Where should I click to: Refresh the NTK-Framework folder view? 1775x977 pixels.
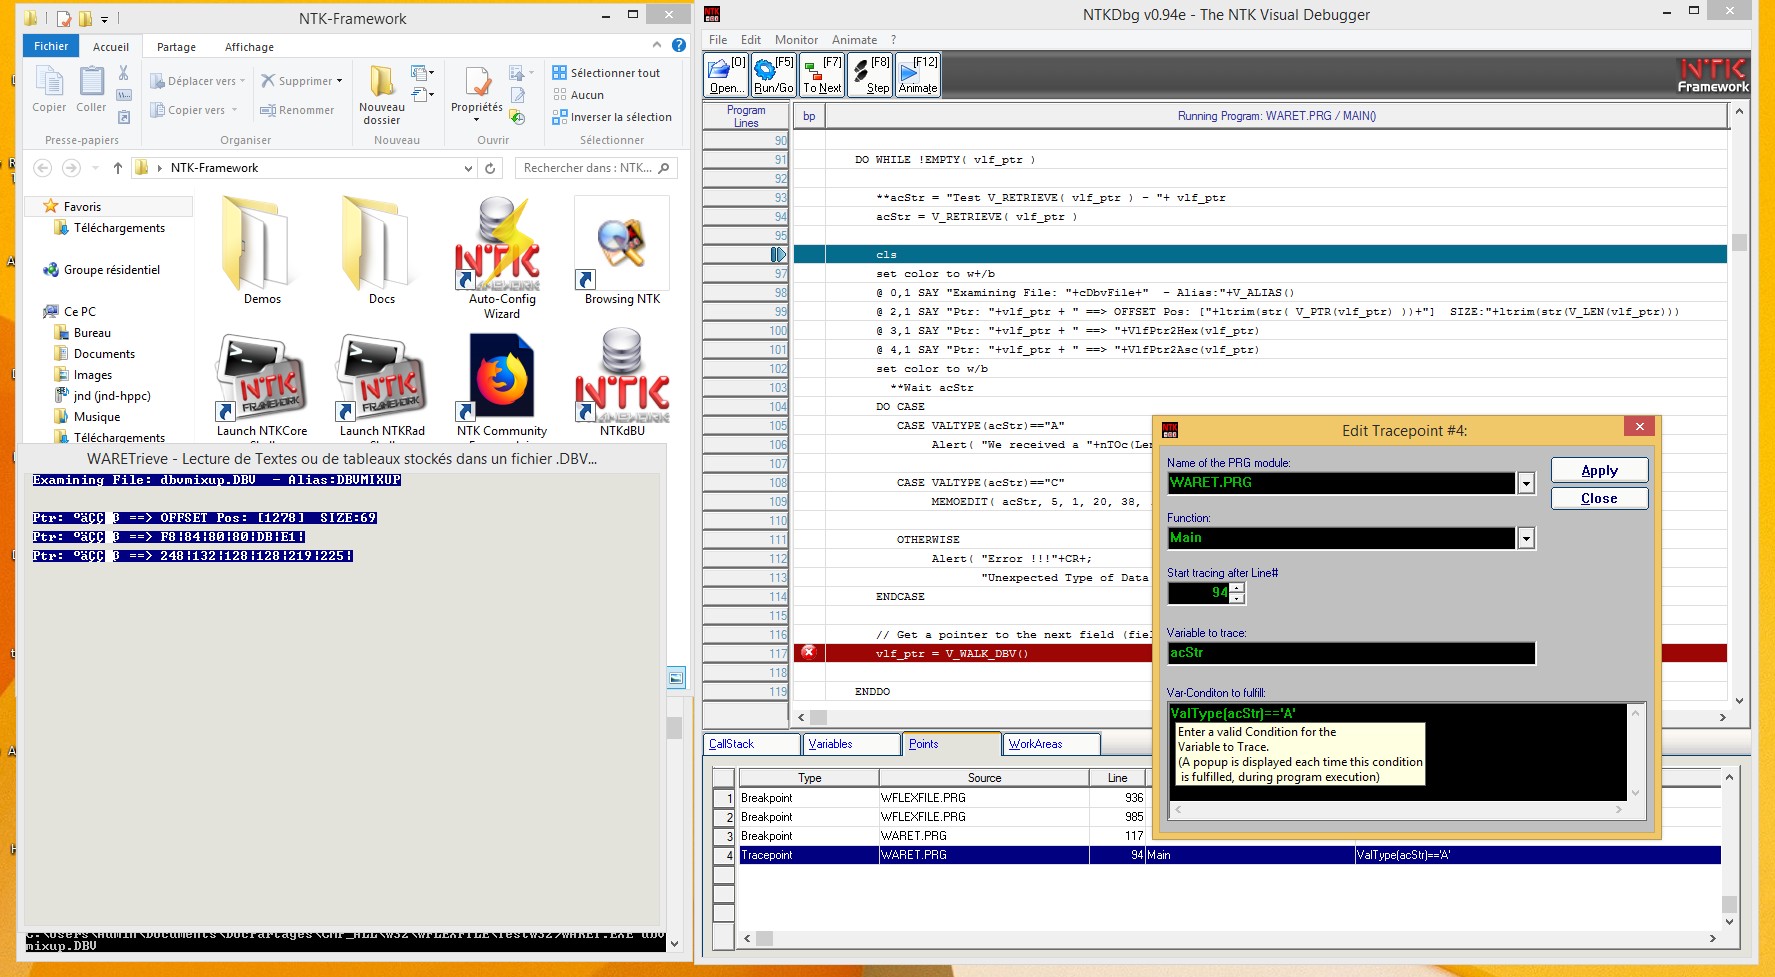click(490, 168)
